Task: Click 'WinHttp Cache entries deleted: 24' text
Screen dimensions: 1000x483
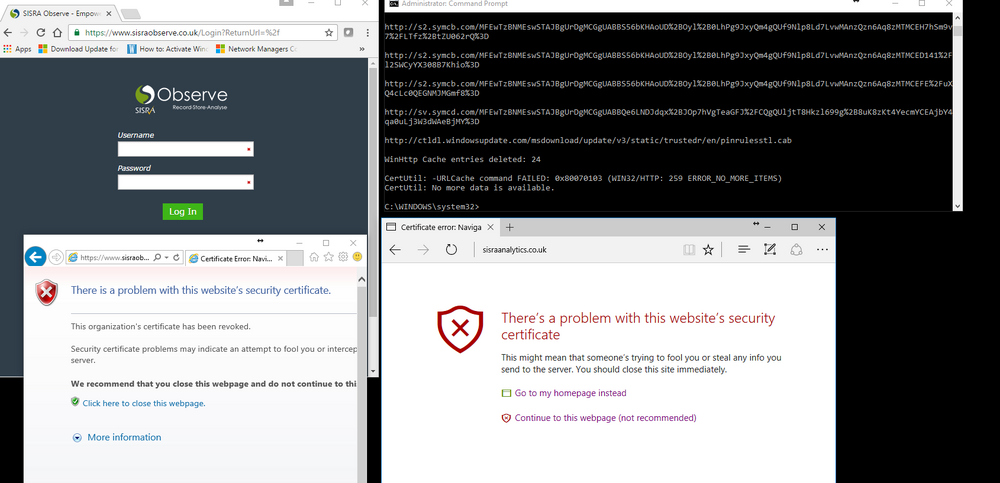Action: click(x=463, y=160)
